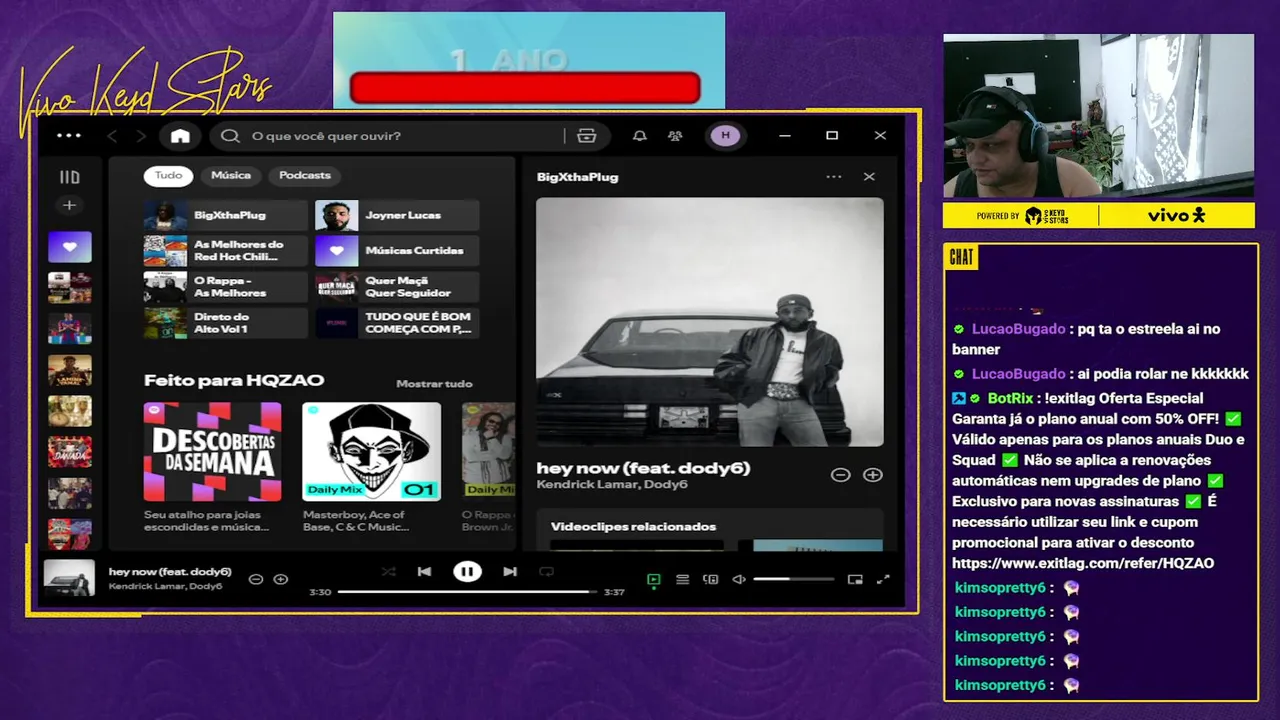Screen dimensions: 1280x720
Task: Open connect to a device icon
Action: [711, 579]
